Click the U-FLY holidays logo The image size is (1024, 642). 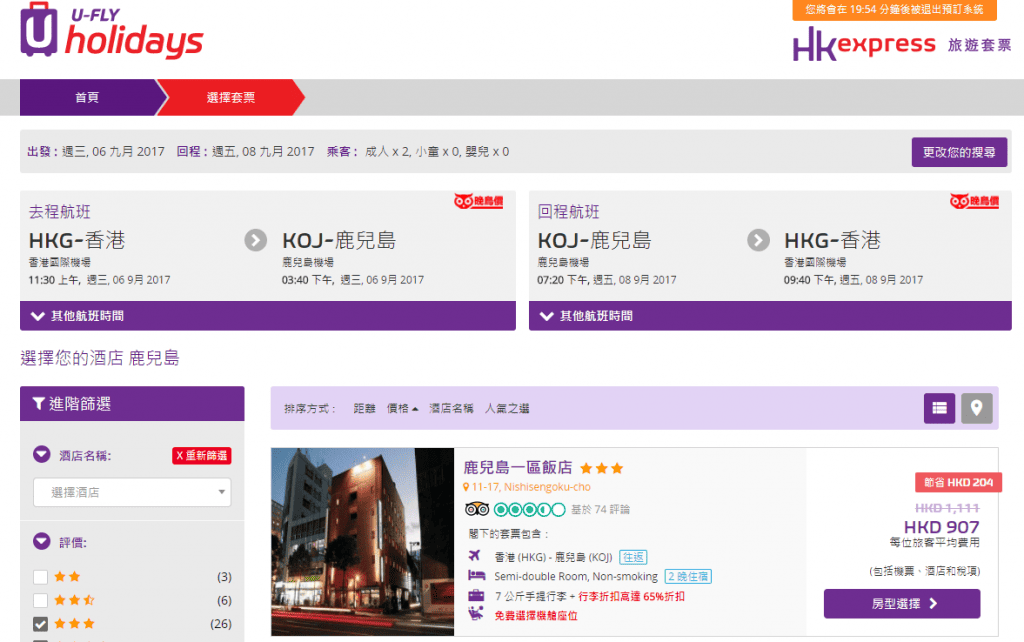[110, 32]
